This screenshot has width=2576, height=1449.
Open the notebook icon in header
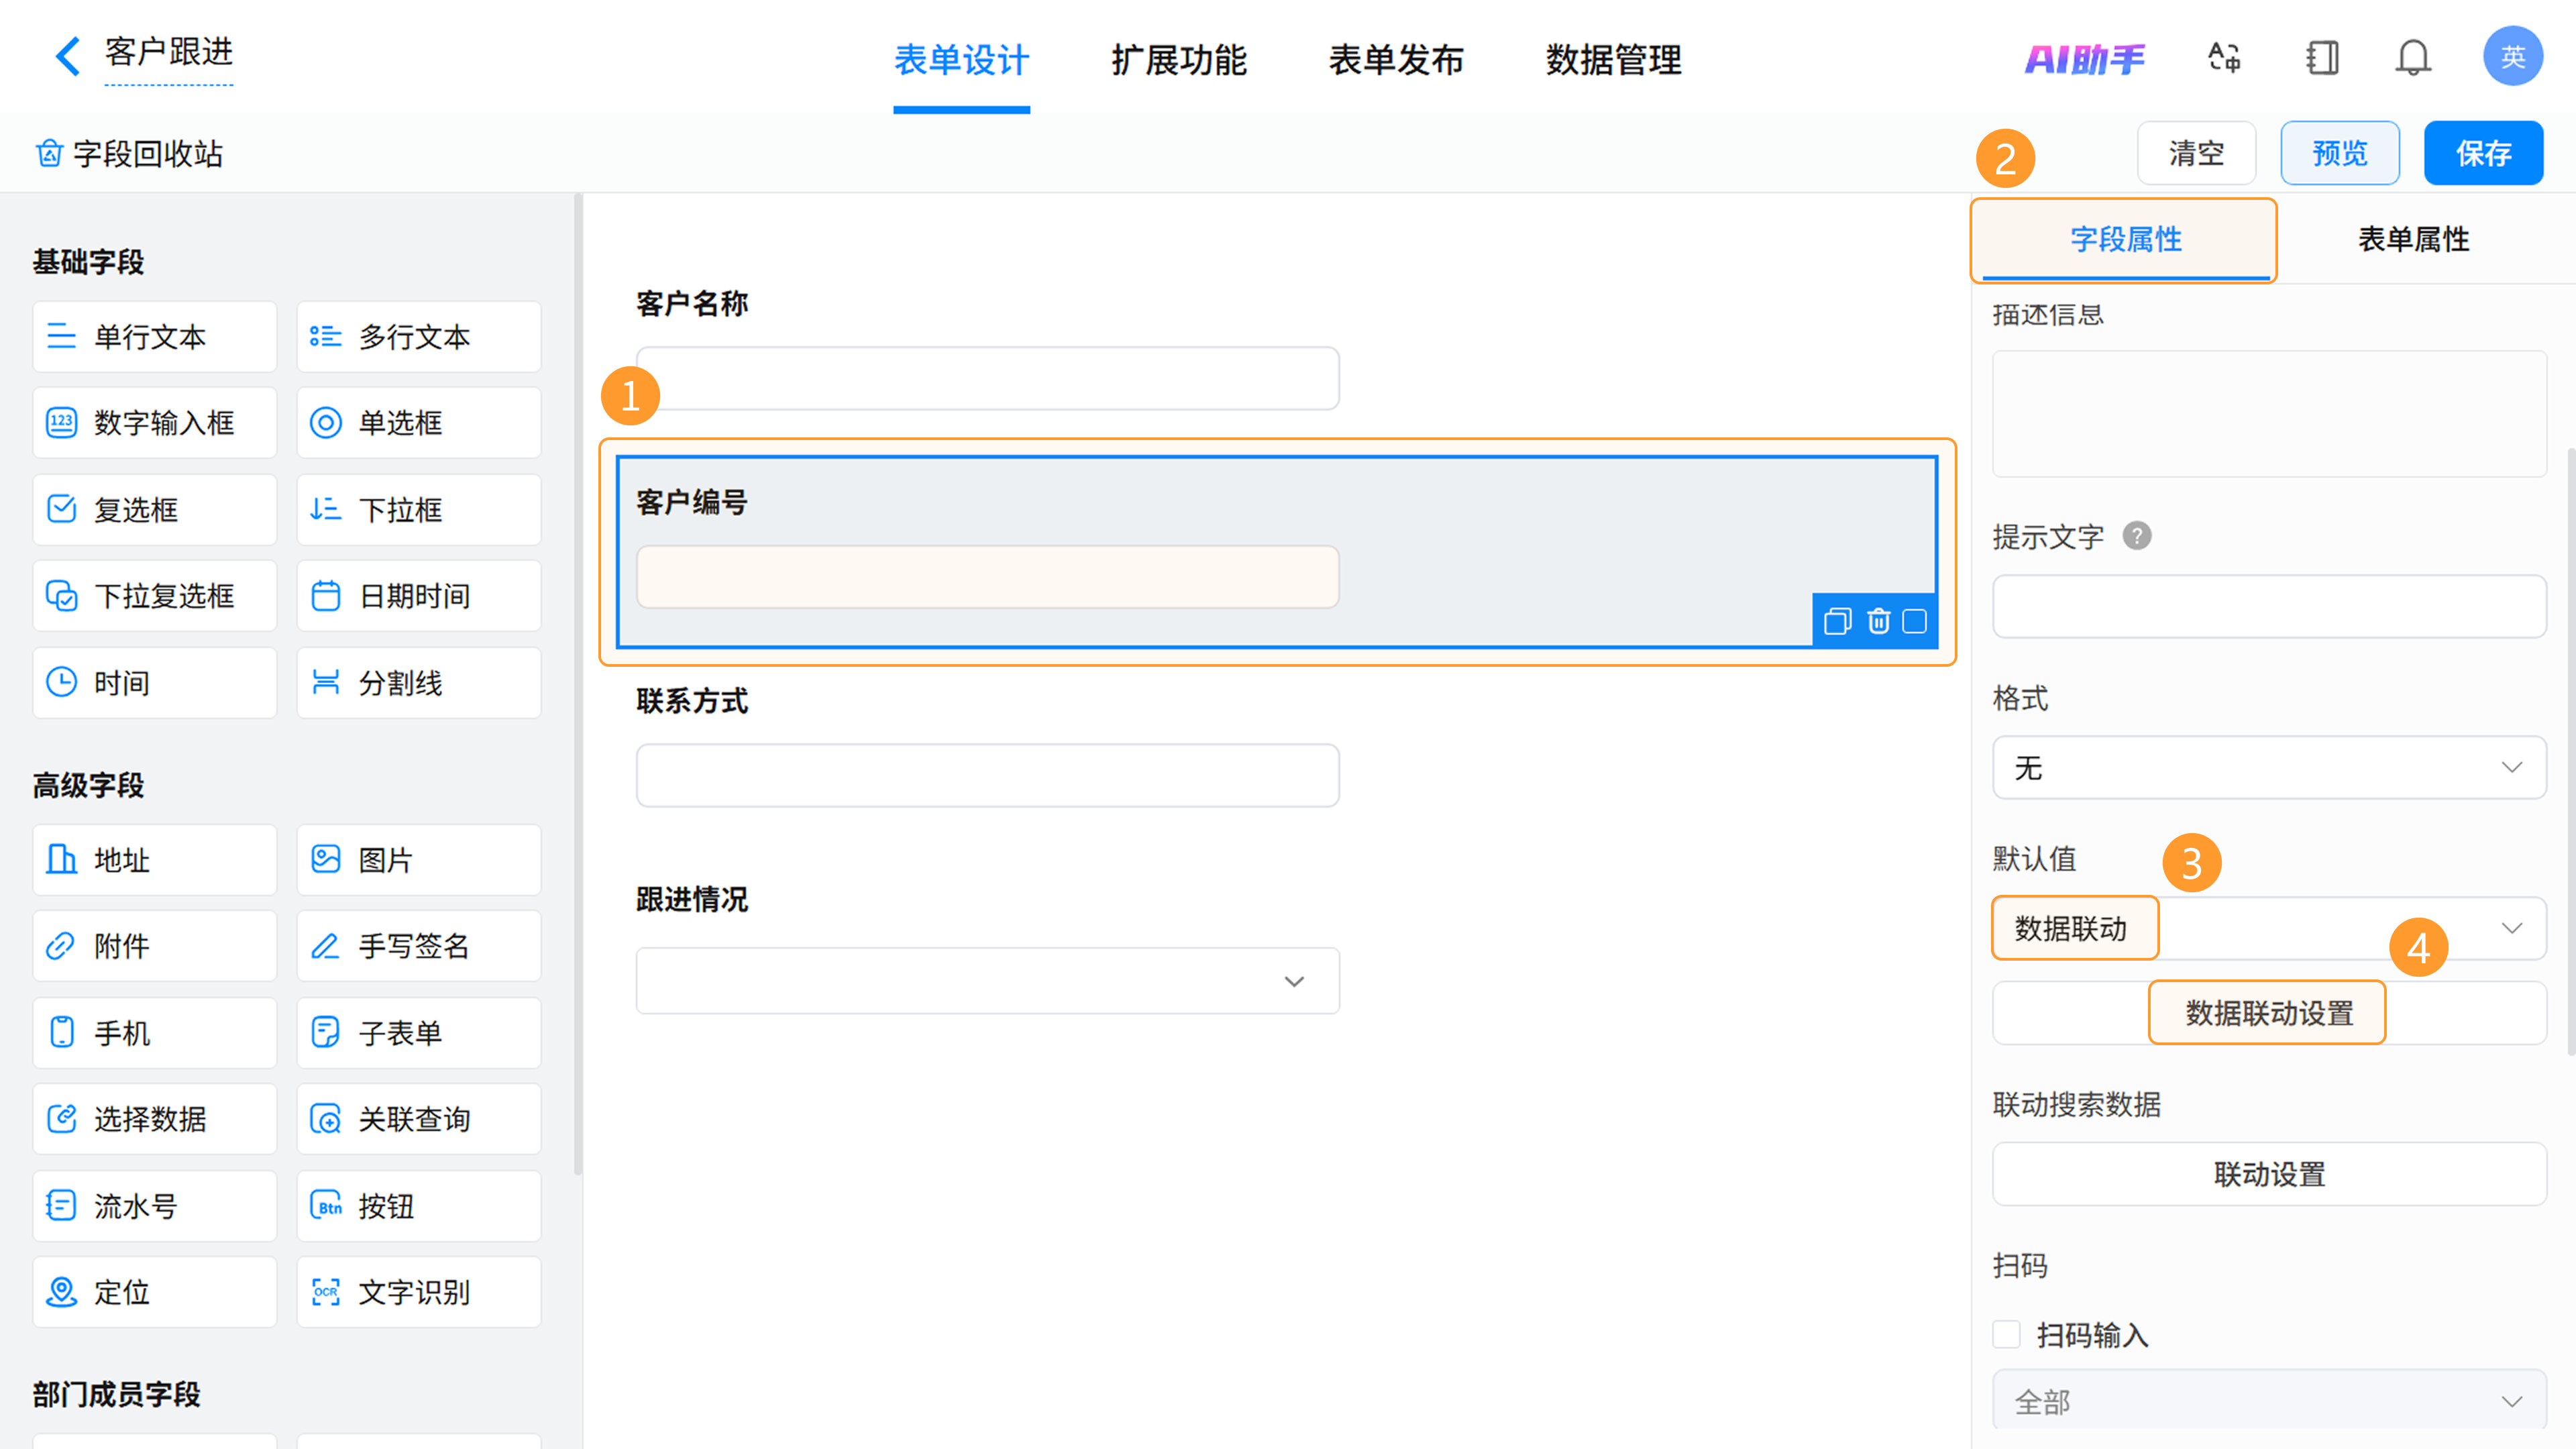click(x=2322, y=58)
